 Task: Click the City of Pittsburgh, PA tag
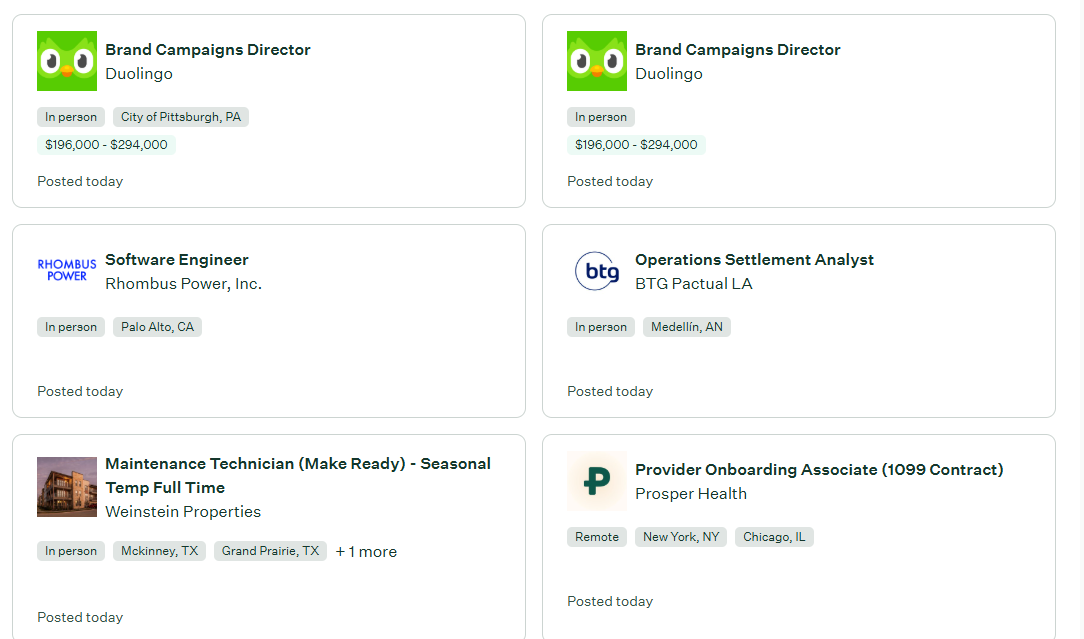[x=180, y=117]
